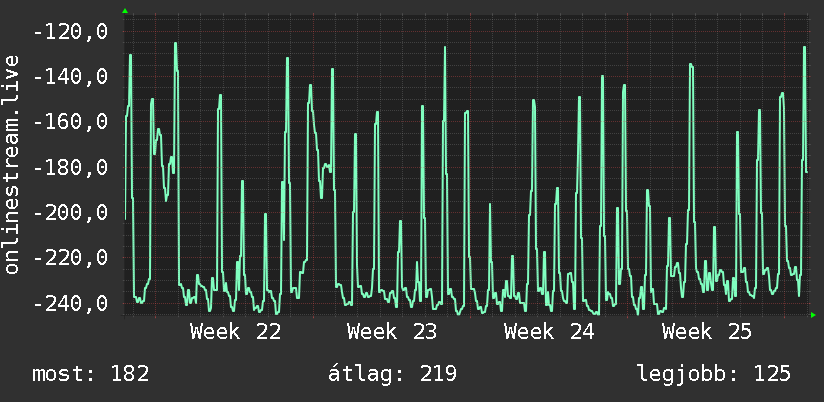The image size is (824, 402).
Task: Click the -160,0 y-axis label
Action: [x=70, y=122]
